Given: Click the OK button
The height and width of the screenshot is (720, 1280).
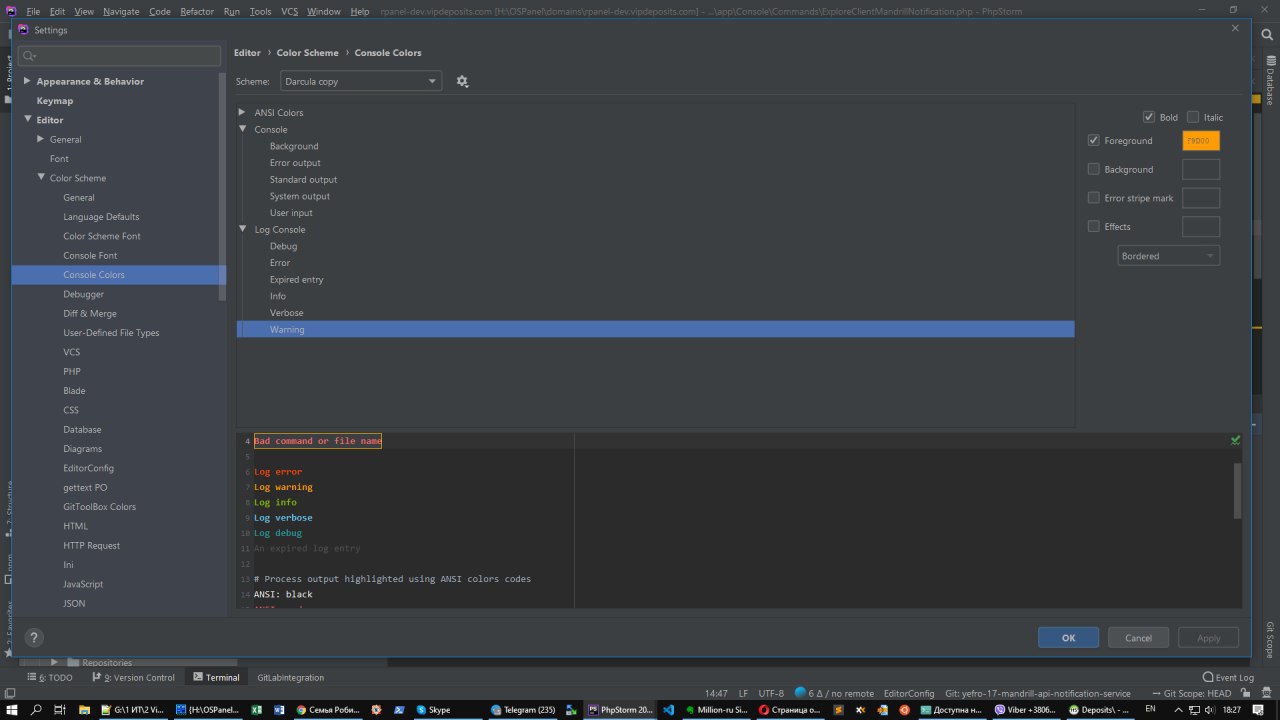Looking at the screenshot, I should (x=1068, y=637).
